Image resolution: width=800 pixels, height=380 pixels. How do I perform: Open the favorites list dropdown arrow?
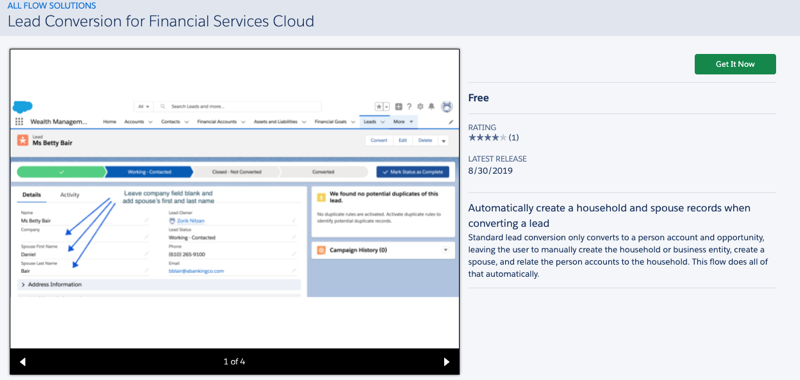coord(386,107)
